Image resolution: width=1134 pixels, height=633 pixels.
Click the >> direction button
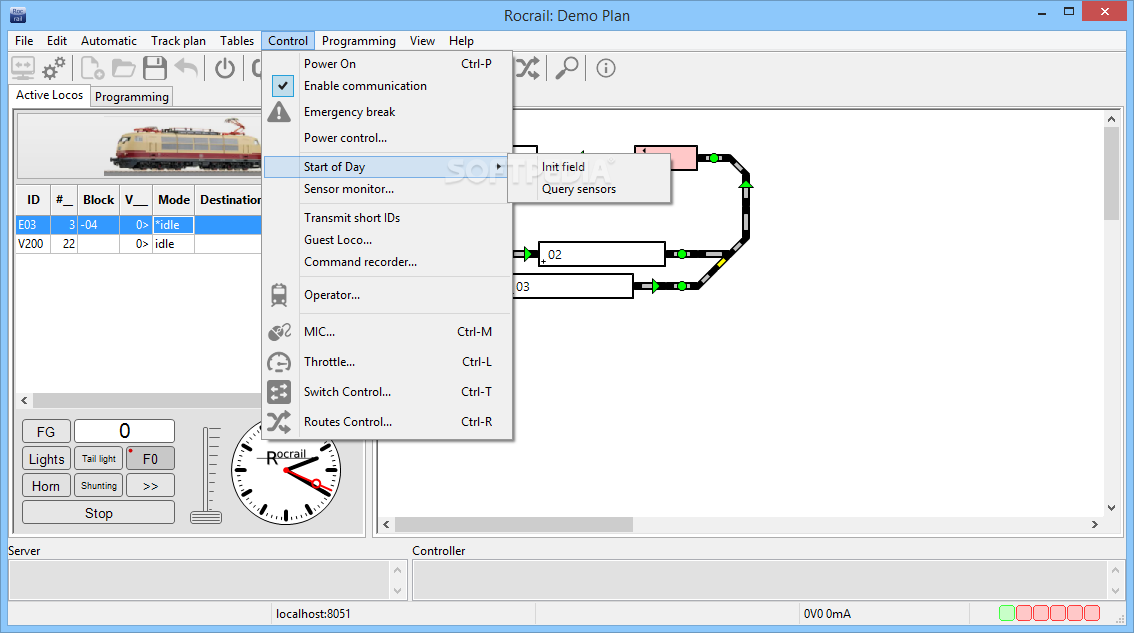(150, 486)
